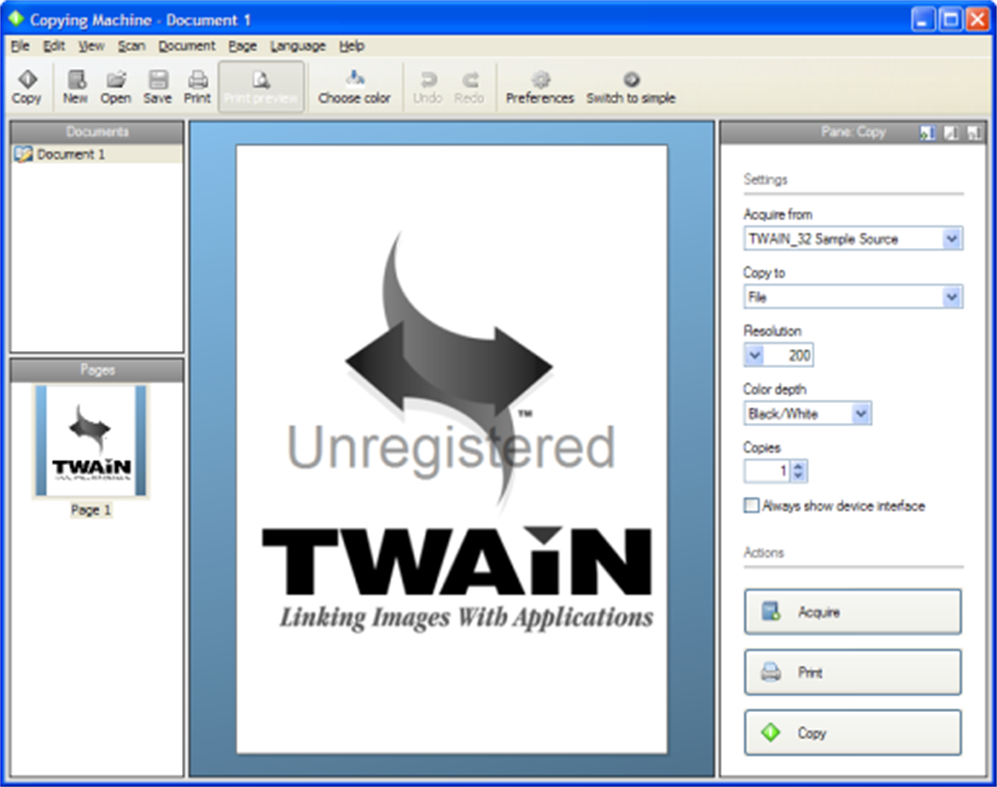Open the Edit menu
Screen dimensions: 997x787
[54, 46]
